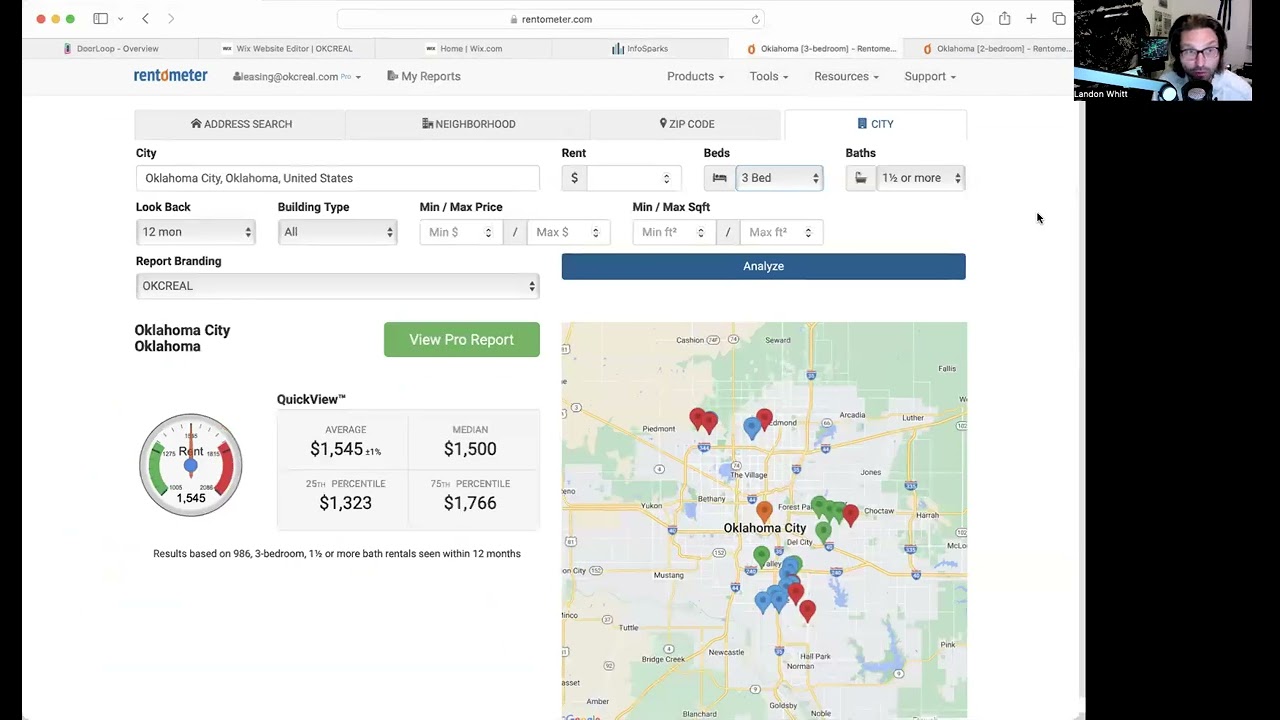Click the dollar sign icon beside Rent
Screen dimensions: 1280x720
pos(574,178)
